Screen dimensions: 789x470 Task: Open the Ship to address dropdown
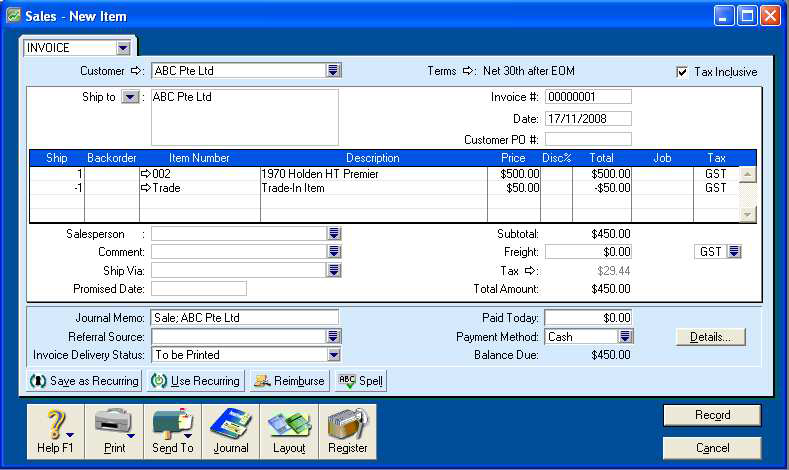pyautogui.click(x=130, y=97)
